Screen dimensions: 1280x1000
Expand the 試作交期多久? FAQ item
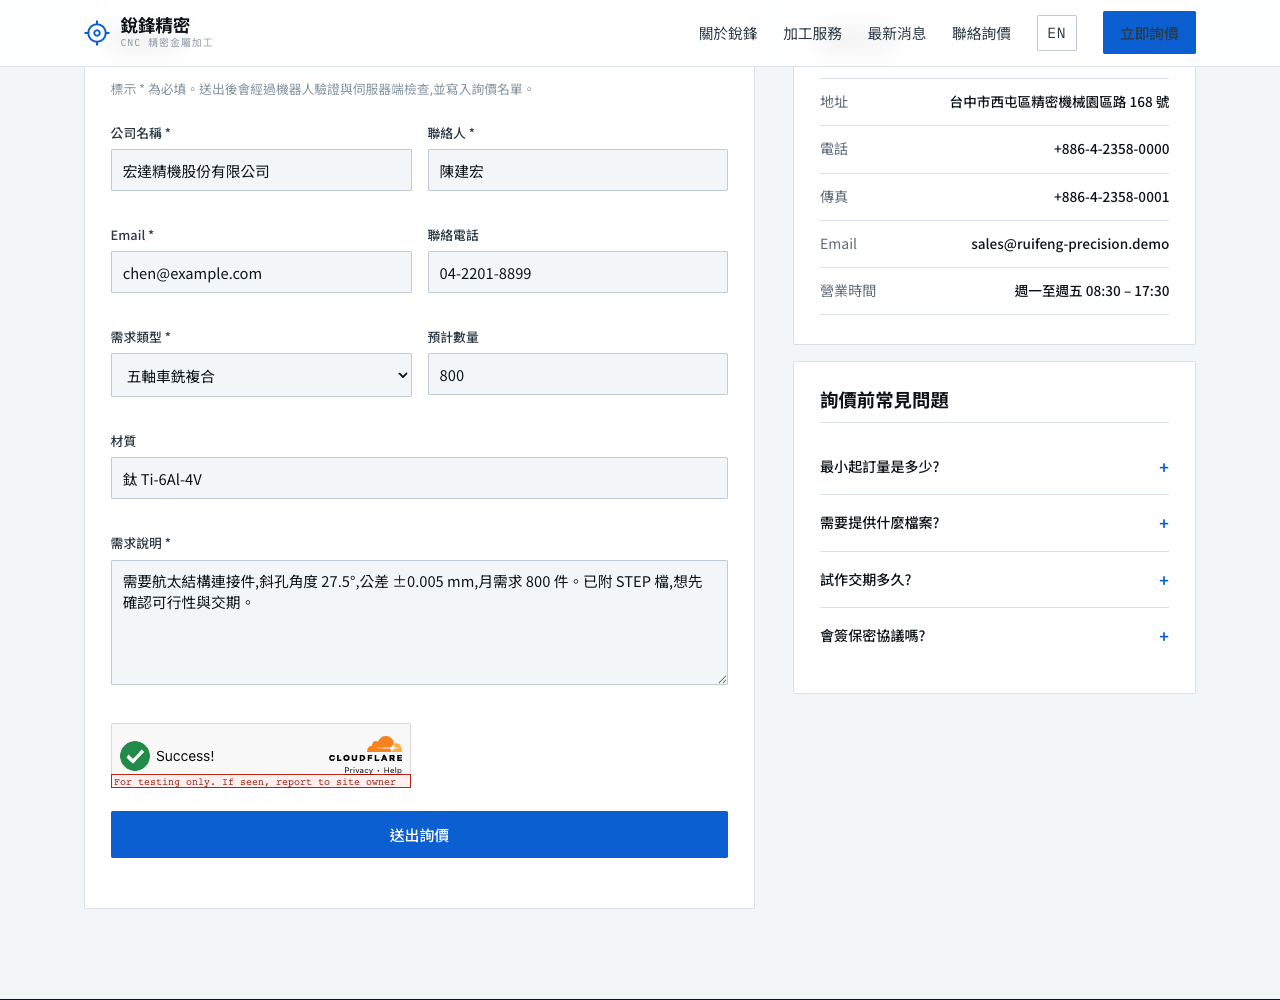click(994, 580)
